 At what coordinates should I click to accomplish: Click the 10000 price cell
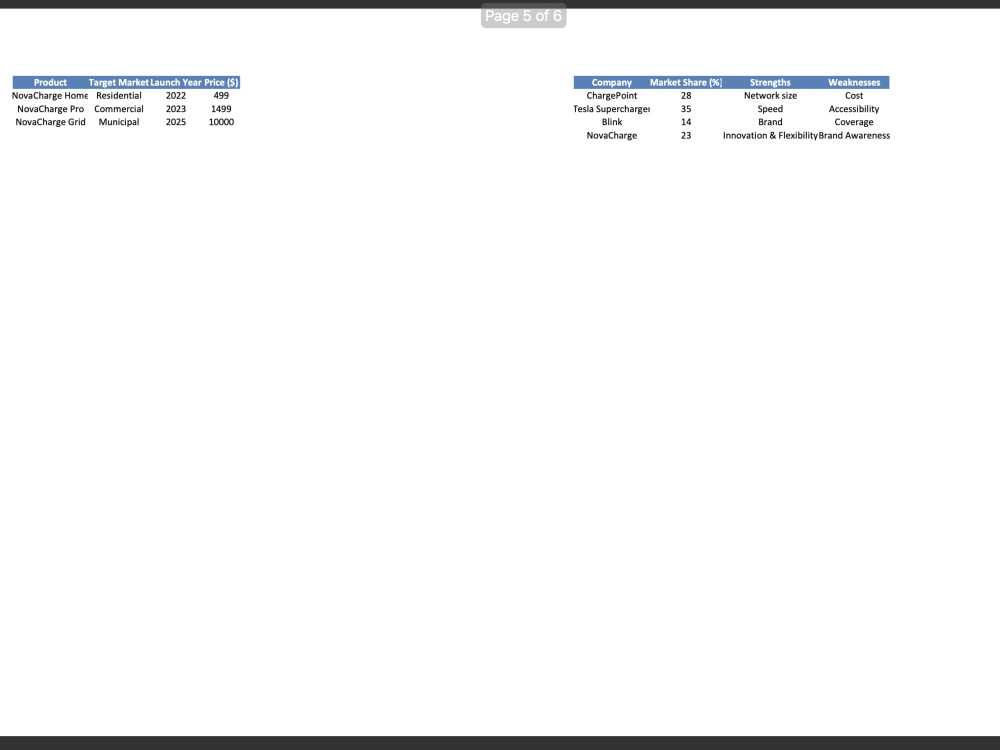click(x=221, y=122)
